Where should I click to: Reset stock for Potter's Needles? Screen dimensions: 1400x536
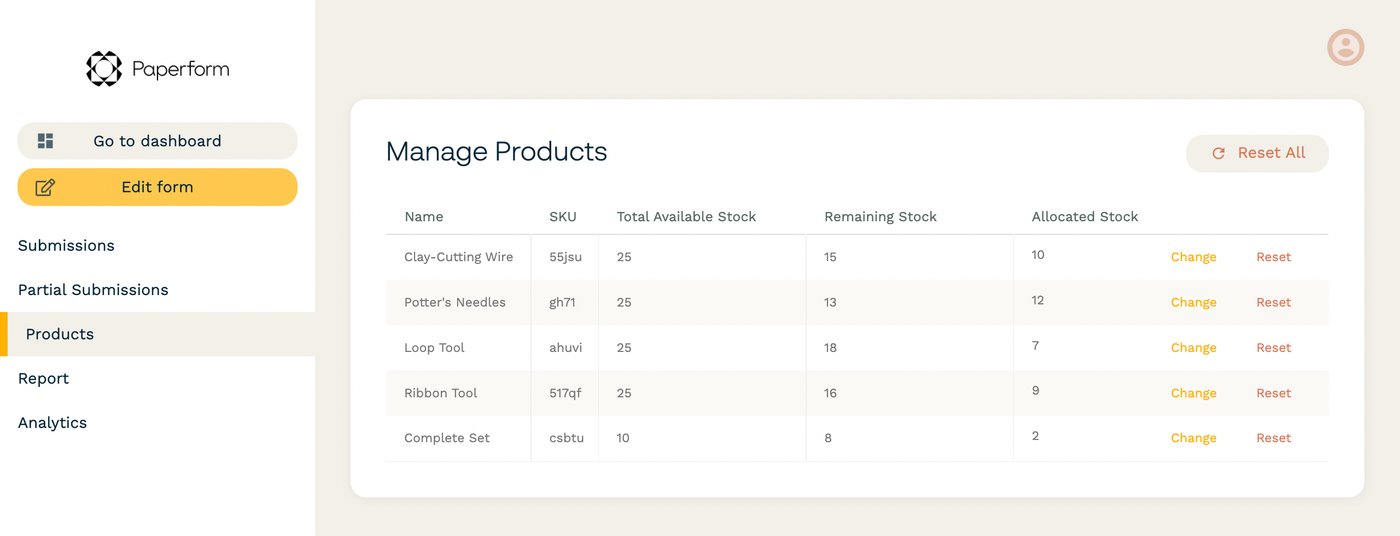(x=1273, y=302)
